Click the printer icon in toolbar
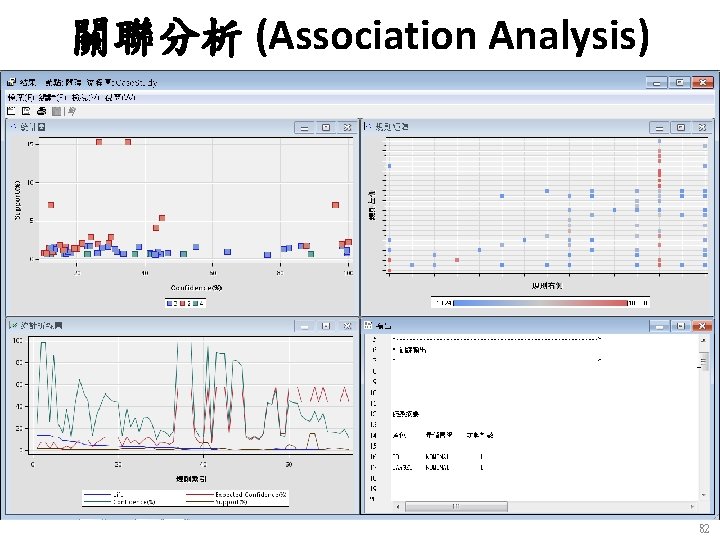Image resolution: width=720 pixels, height=540 pixels. click(x=41, y=111)
